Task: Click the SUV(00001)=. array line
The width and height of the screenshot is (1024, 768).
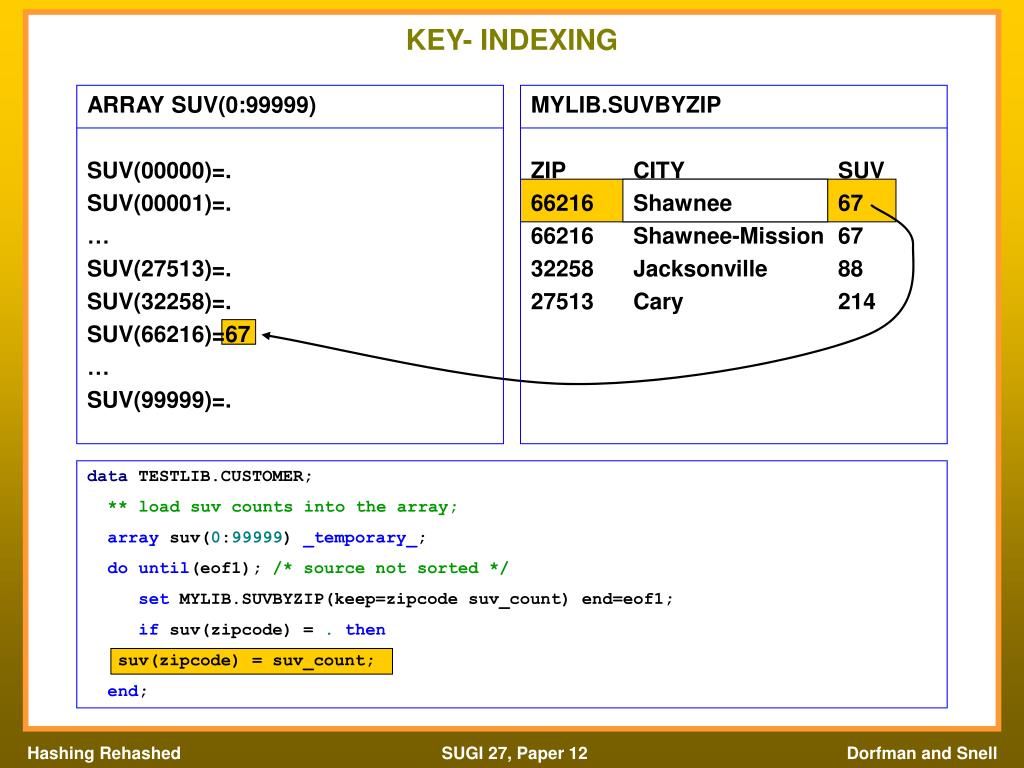Action: click(x=159, y=204)
